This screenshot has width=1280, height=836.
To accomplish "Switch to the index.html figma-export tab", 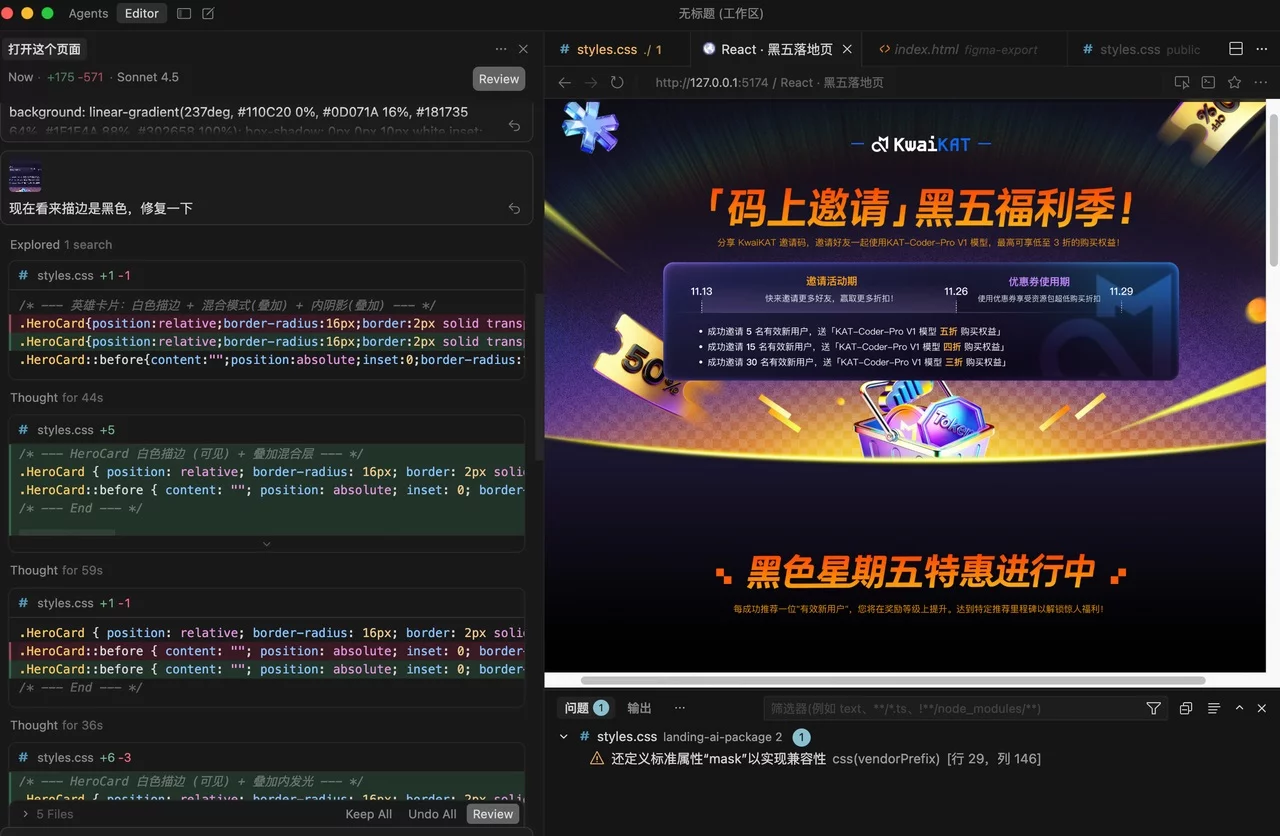I will (960, 48).
